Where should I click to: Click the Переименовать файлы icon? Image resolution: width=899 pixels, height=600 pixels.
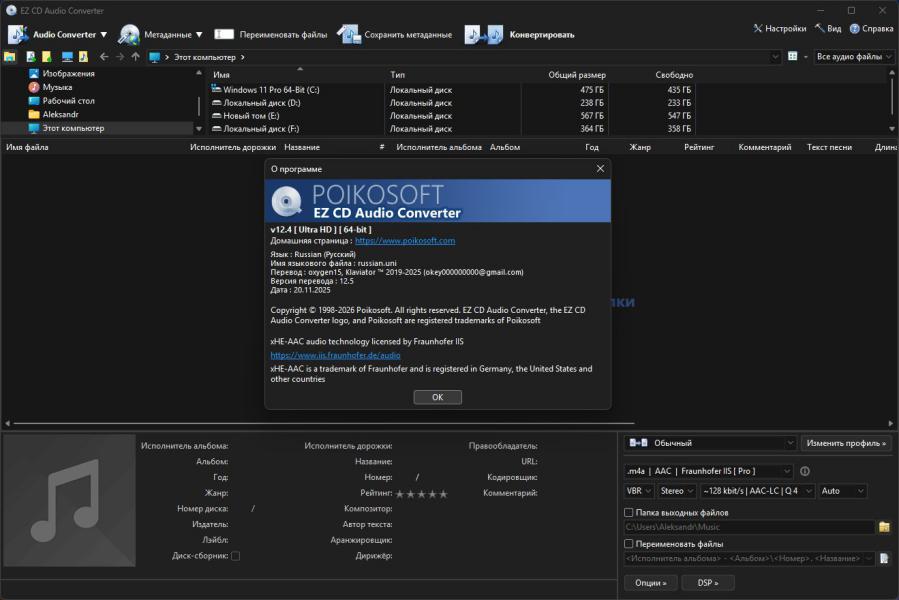point(224,35)
